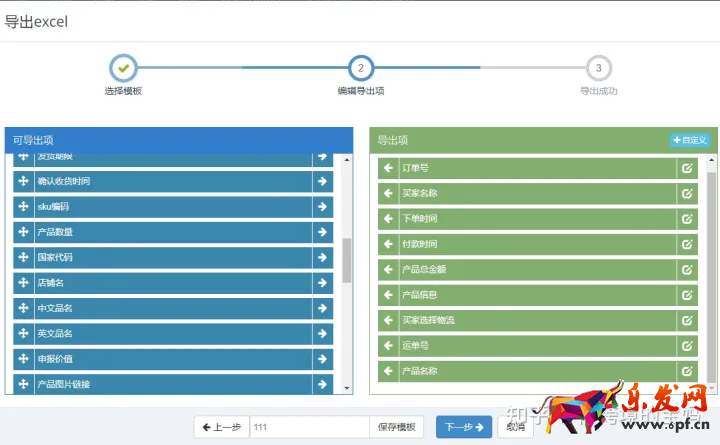Viewport: 720px width, 445px height.
Task: Click edit icon on 产品名称 row
Action: coord(687,371)
